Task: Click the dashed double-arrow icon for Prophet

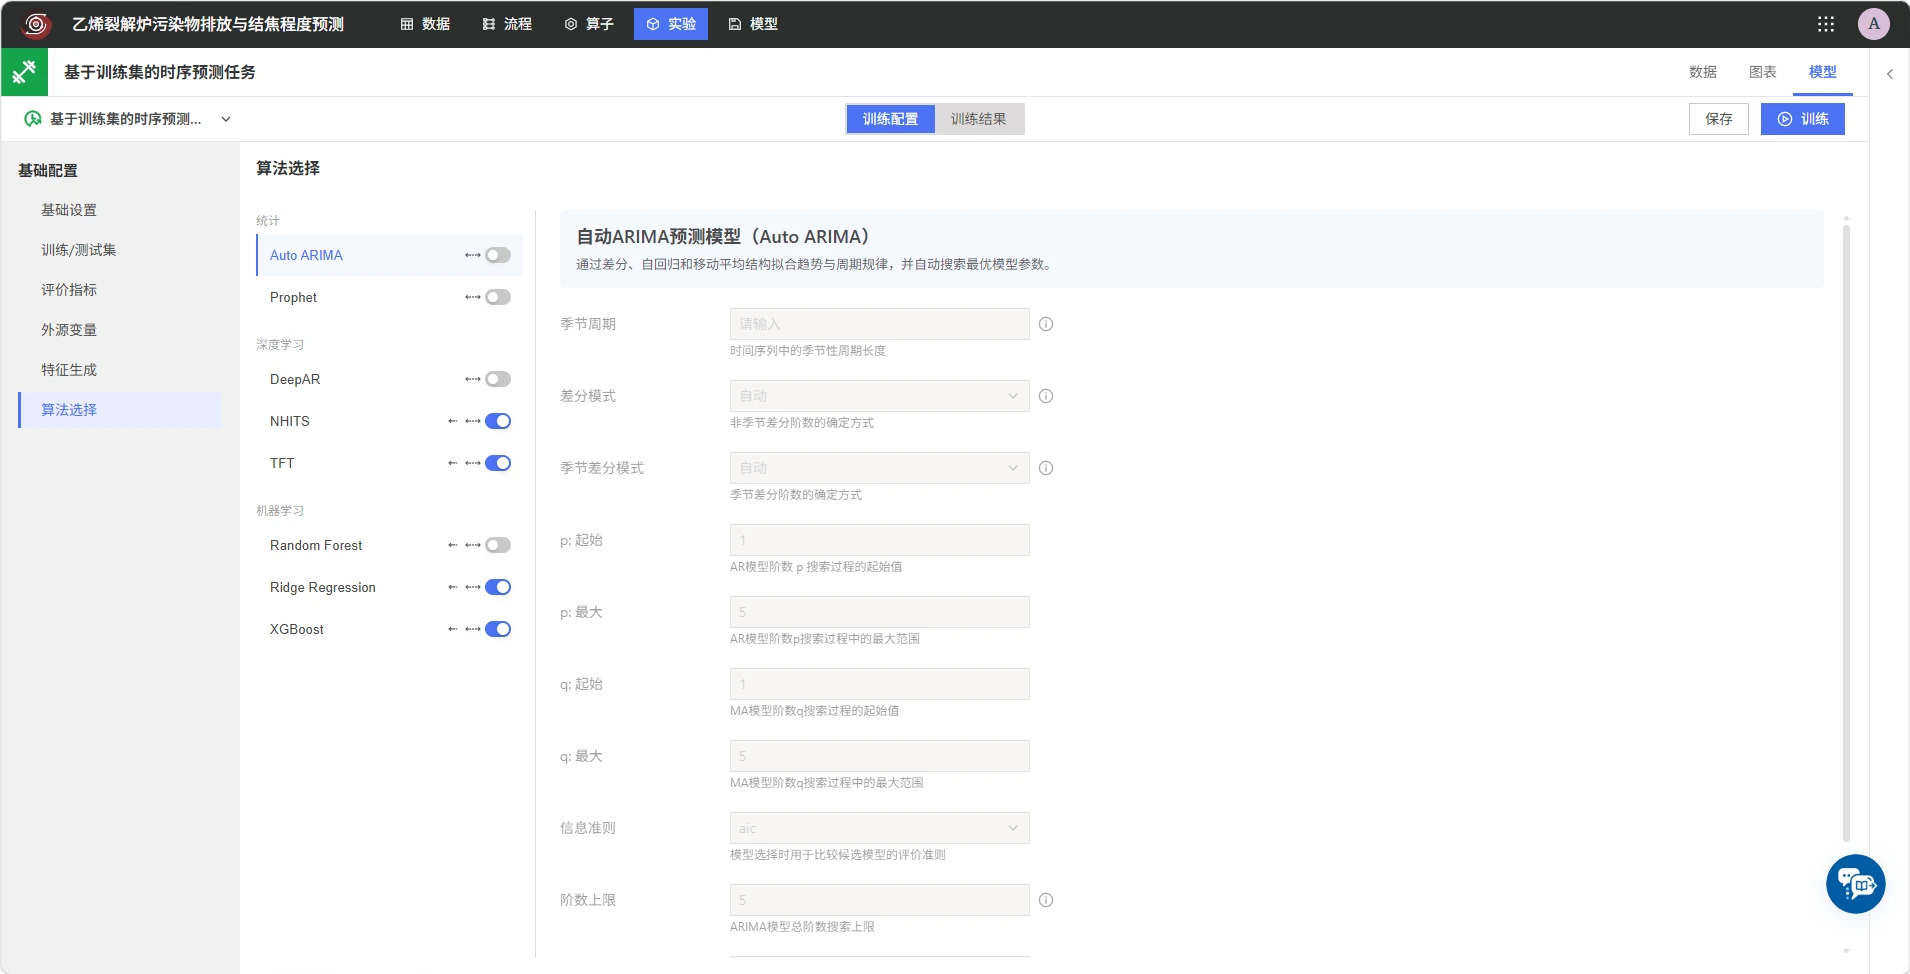Action: (473, 297)
